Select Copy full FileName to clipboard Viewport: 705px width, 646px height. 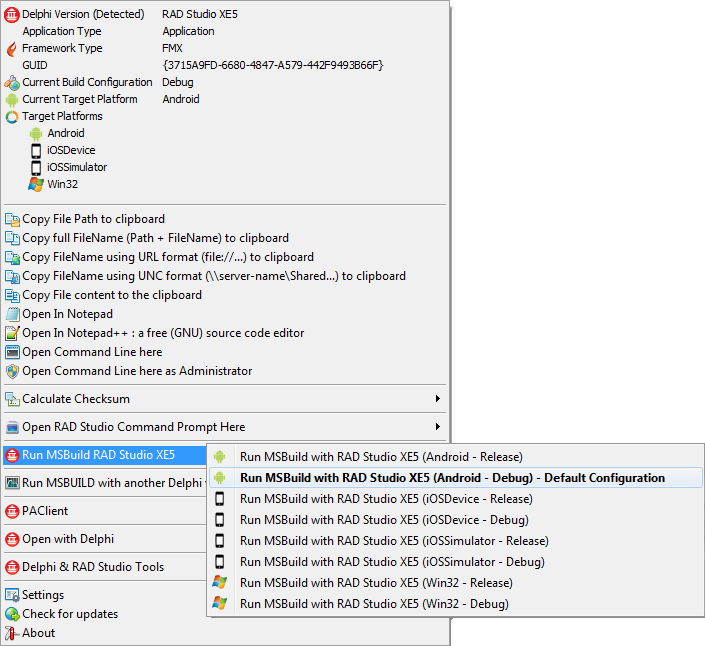pyautogui.click(x=225, y=238)
